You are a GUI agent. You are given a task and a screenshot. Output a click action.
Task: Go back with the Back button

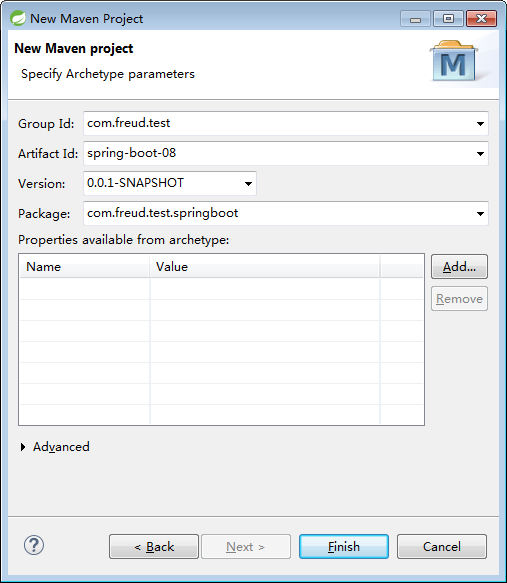pyautogui.click(x=154, y=547)
